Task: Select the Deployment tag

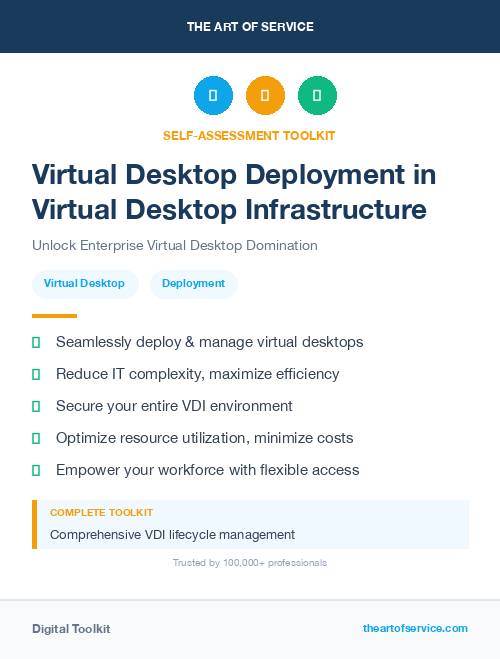Action: (x=194, y=284)
